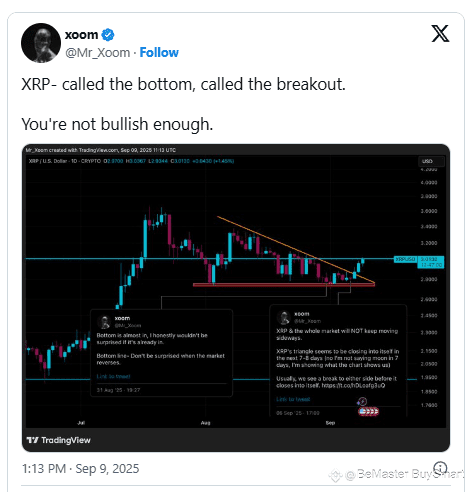
Task: Follow the Mr_Xoom account
Action: [x=159, y=53]
